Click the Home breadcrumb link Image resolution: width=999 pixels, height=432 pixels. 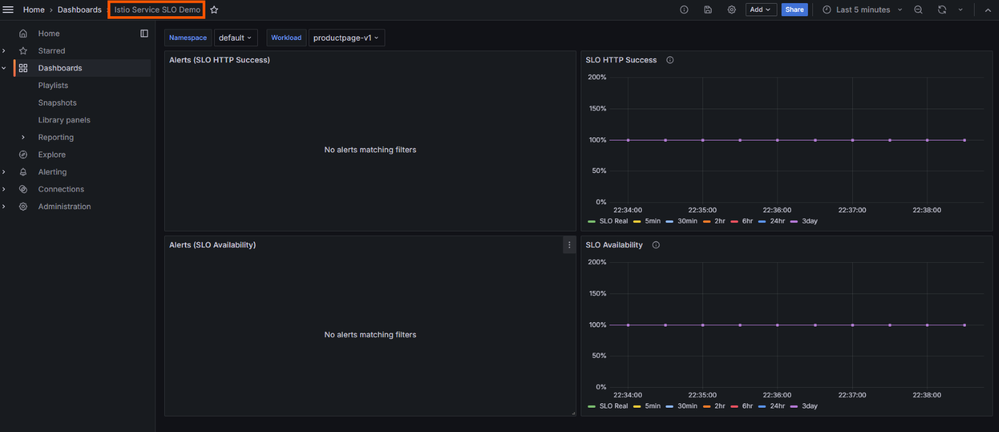[34, 10]
